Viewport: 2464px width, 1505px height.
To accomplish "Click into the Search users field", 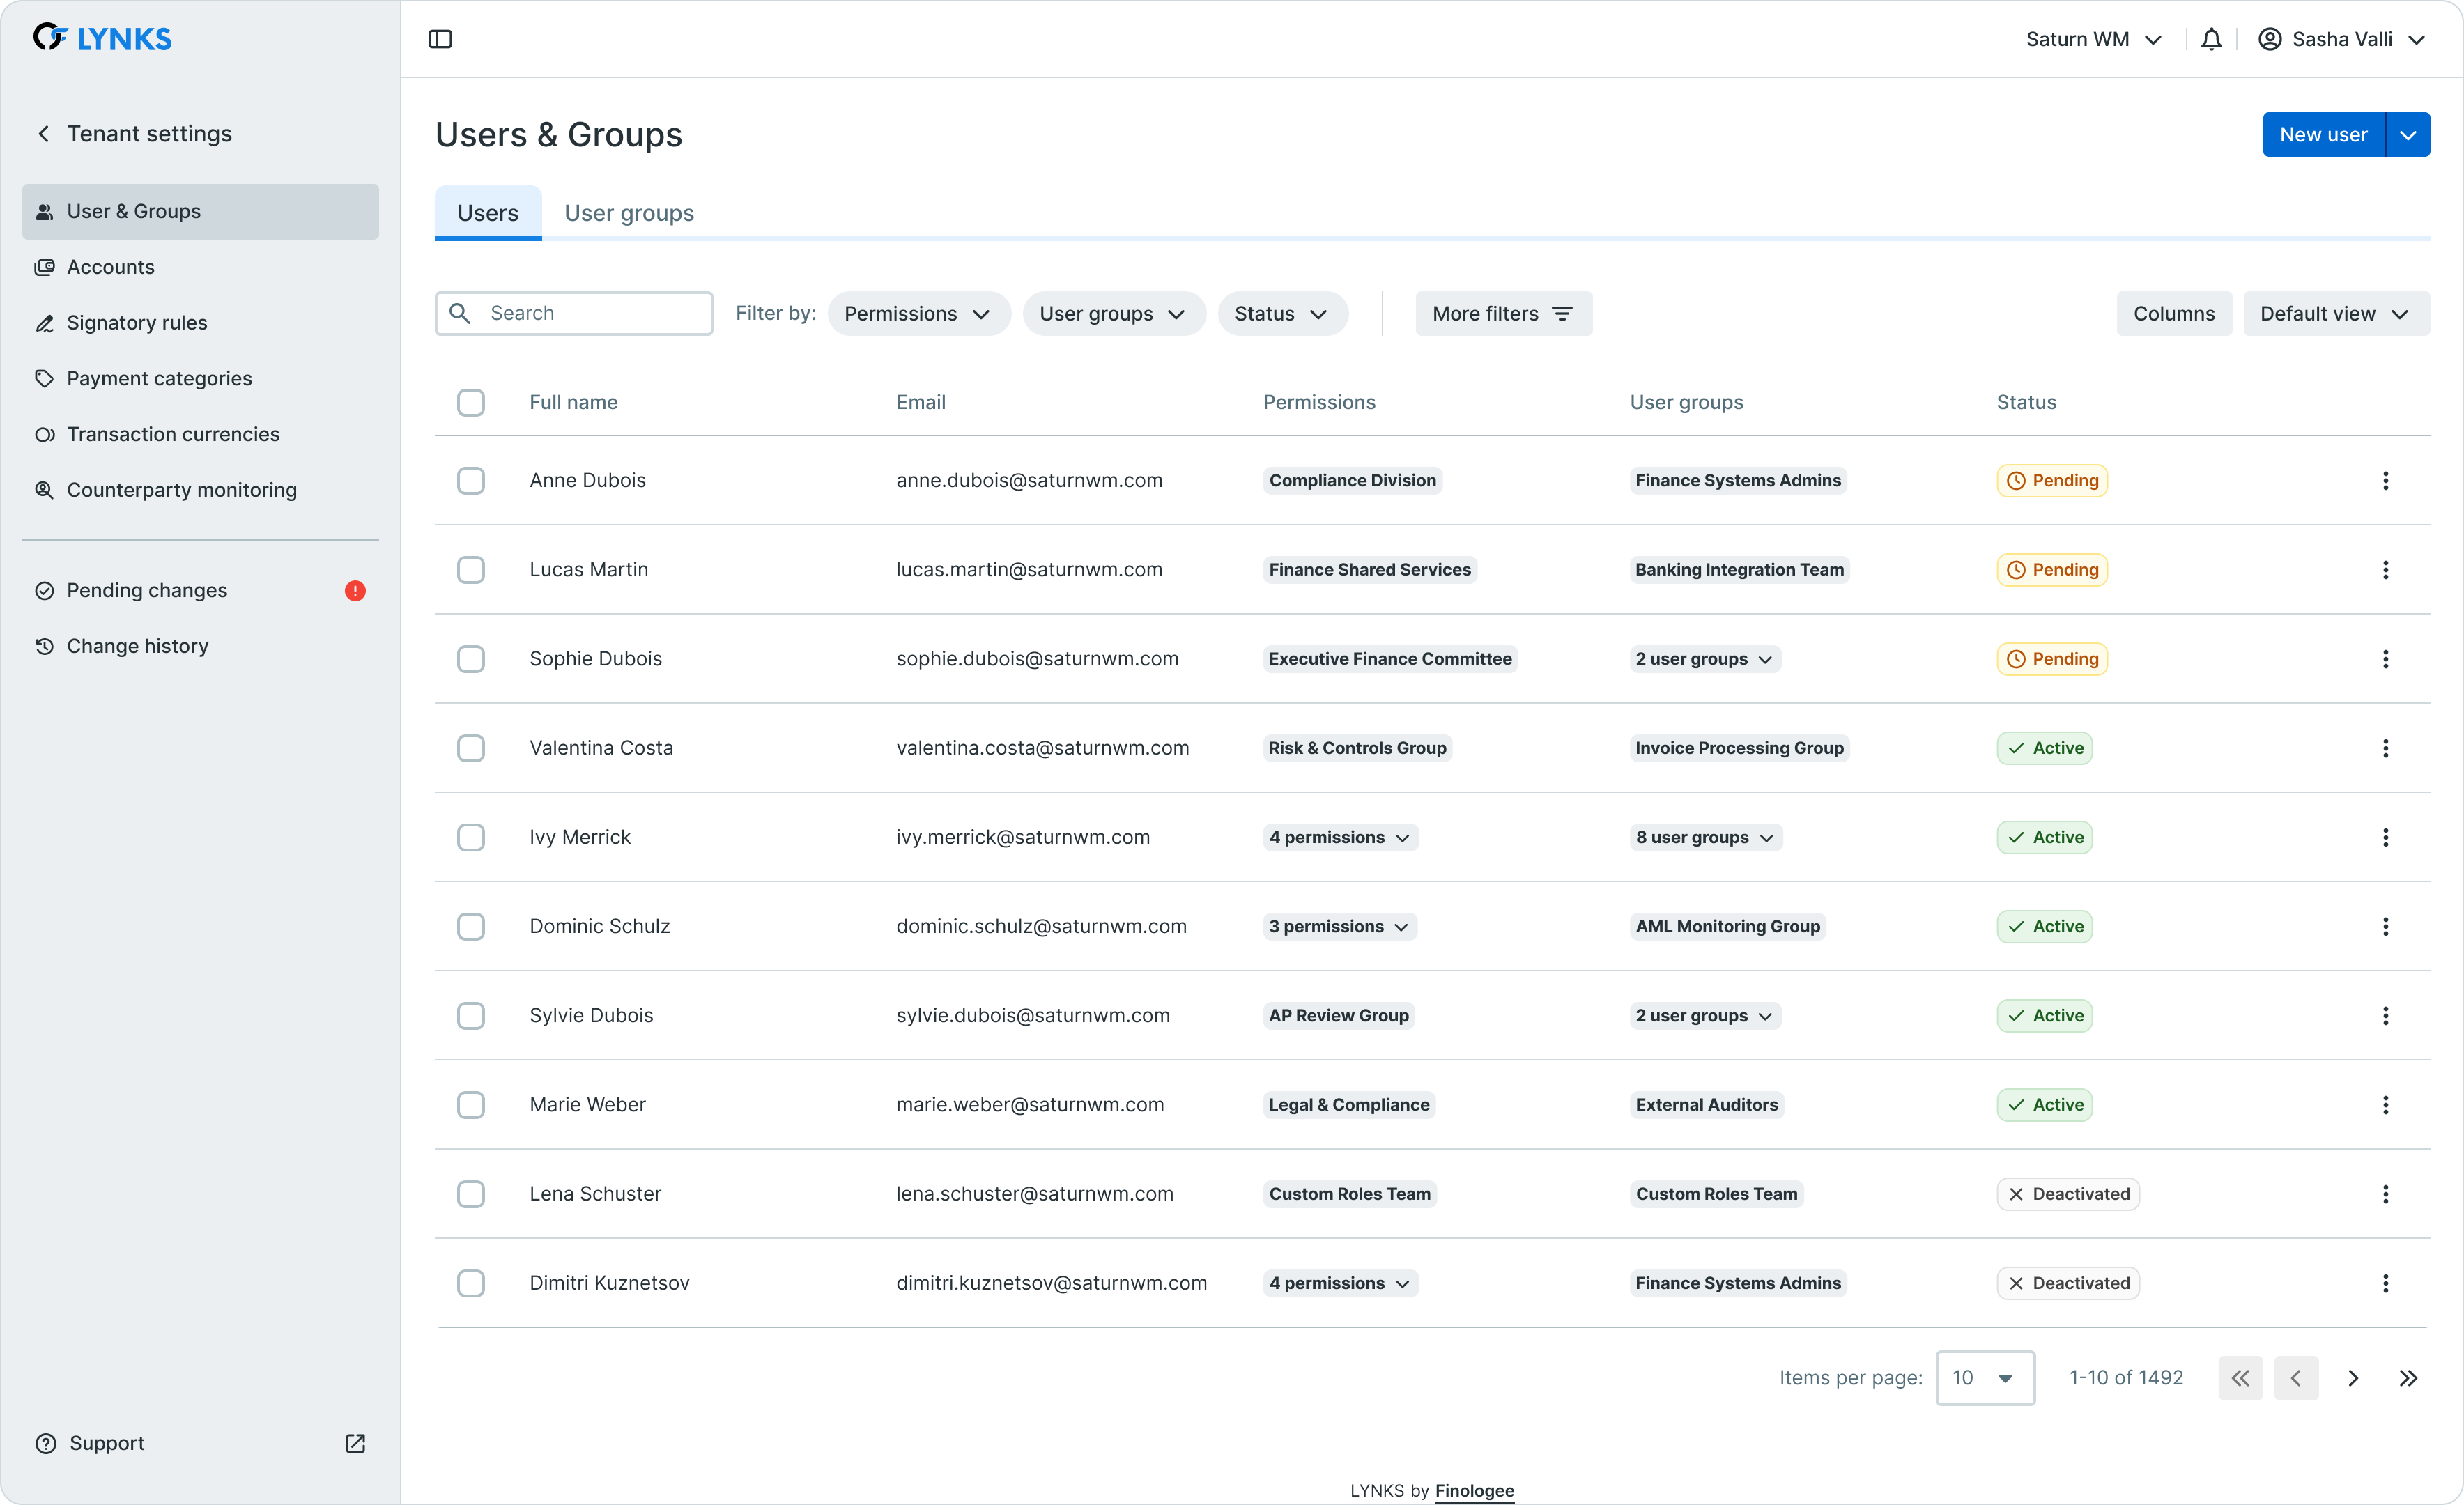I will 590,314.
